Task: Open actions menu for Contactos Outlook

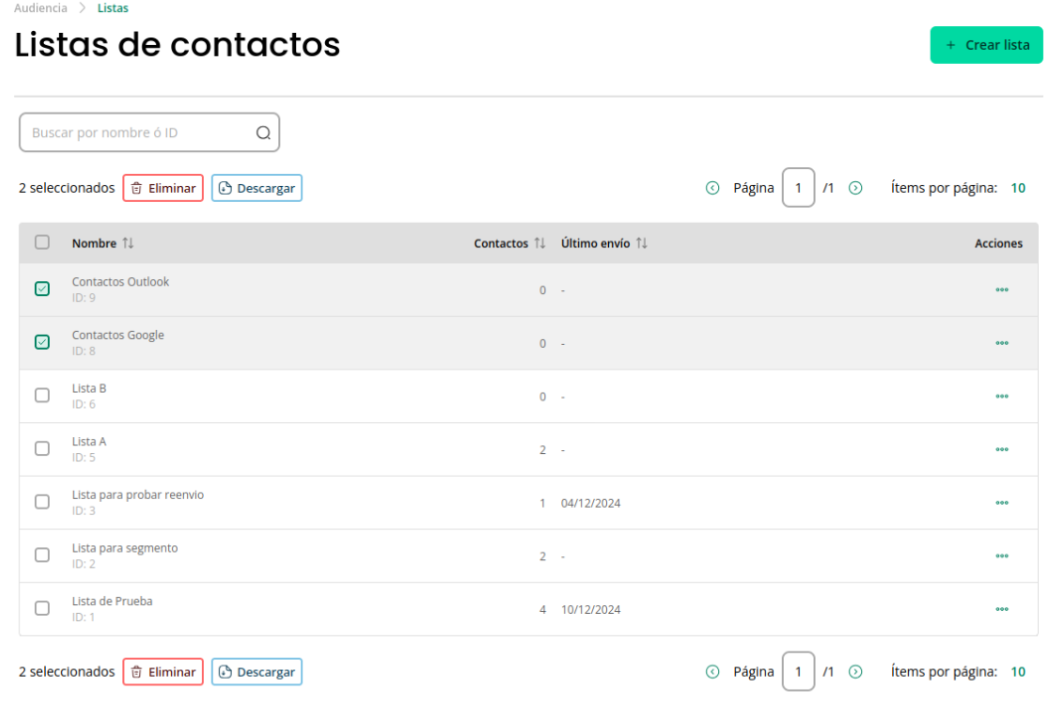Action: click(x=1002, y=290)
